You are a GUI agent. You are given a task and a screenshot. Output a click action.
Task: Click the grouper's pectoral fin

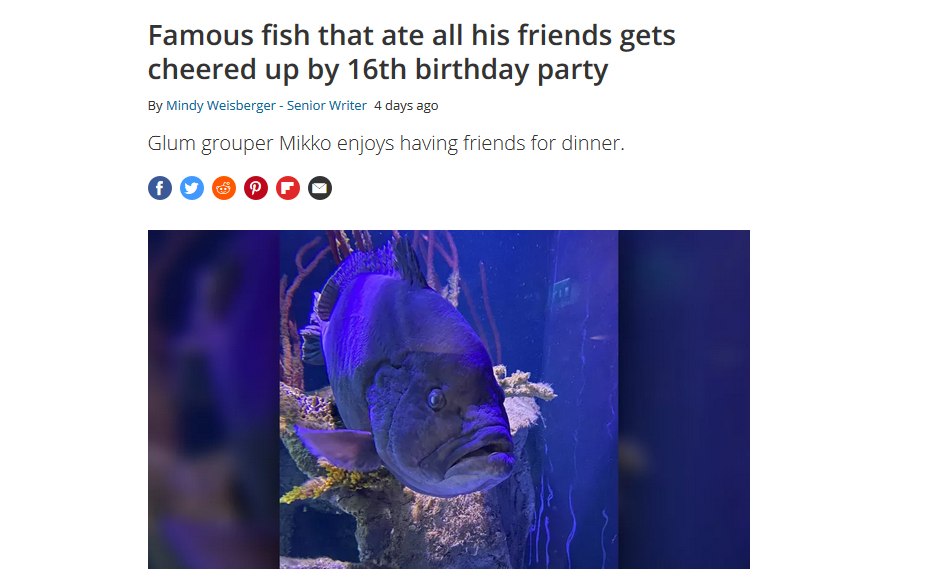[x=336, y=447]
